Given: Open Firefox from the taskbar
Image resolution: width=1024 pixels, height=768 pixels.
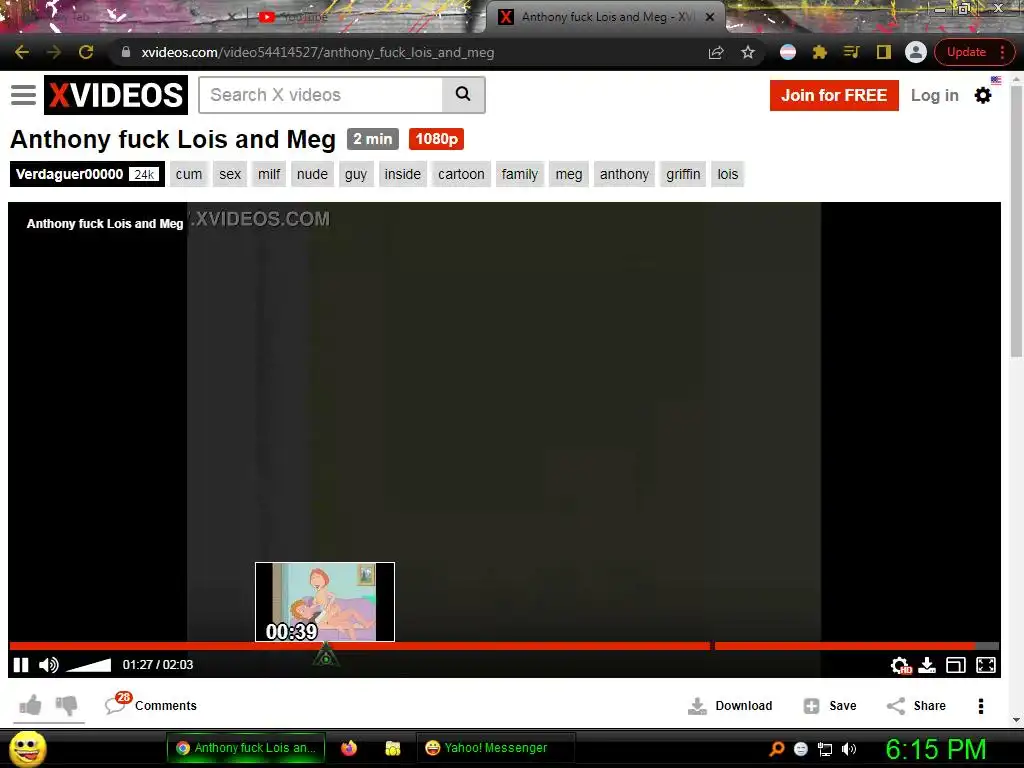Looking at the screenshot, I should point(349,748).
